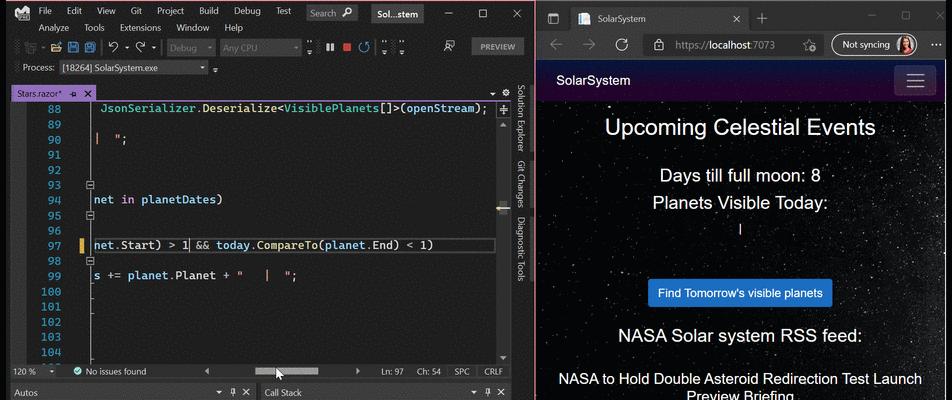Close the Stars.razor tab
The image size is (952, 400).
(87, 93)
